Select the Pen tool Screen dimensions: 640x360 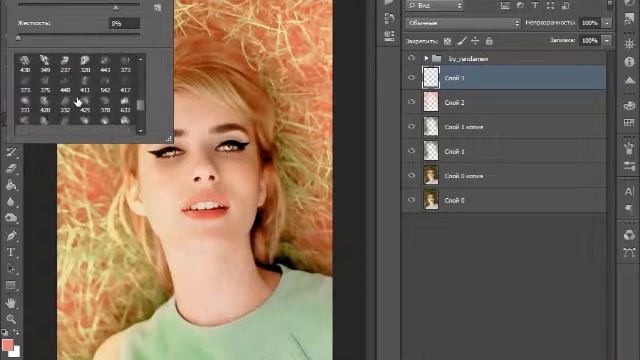(11, 236)
